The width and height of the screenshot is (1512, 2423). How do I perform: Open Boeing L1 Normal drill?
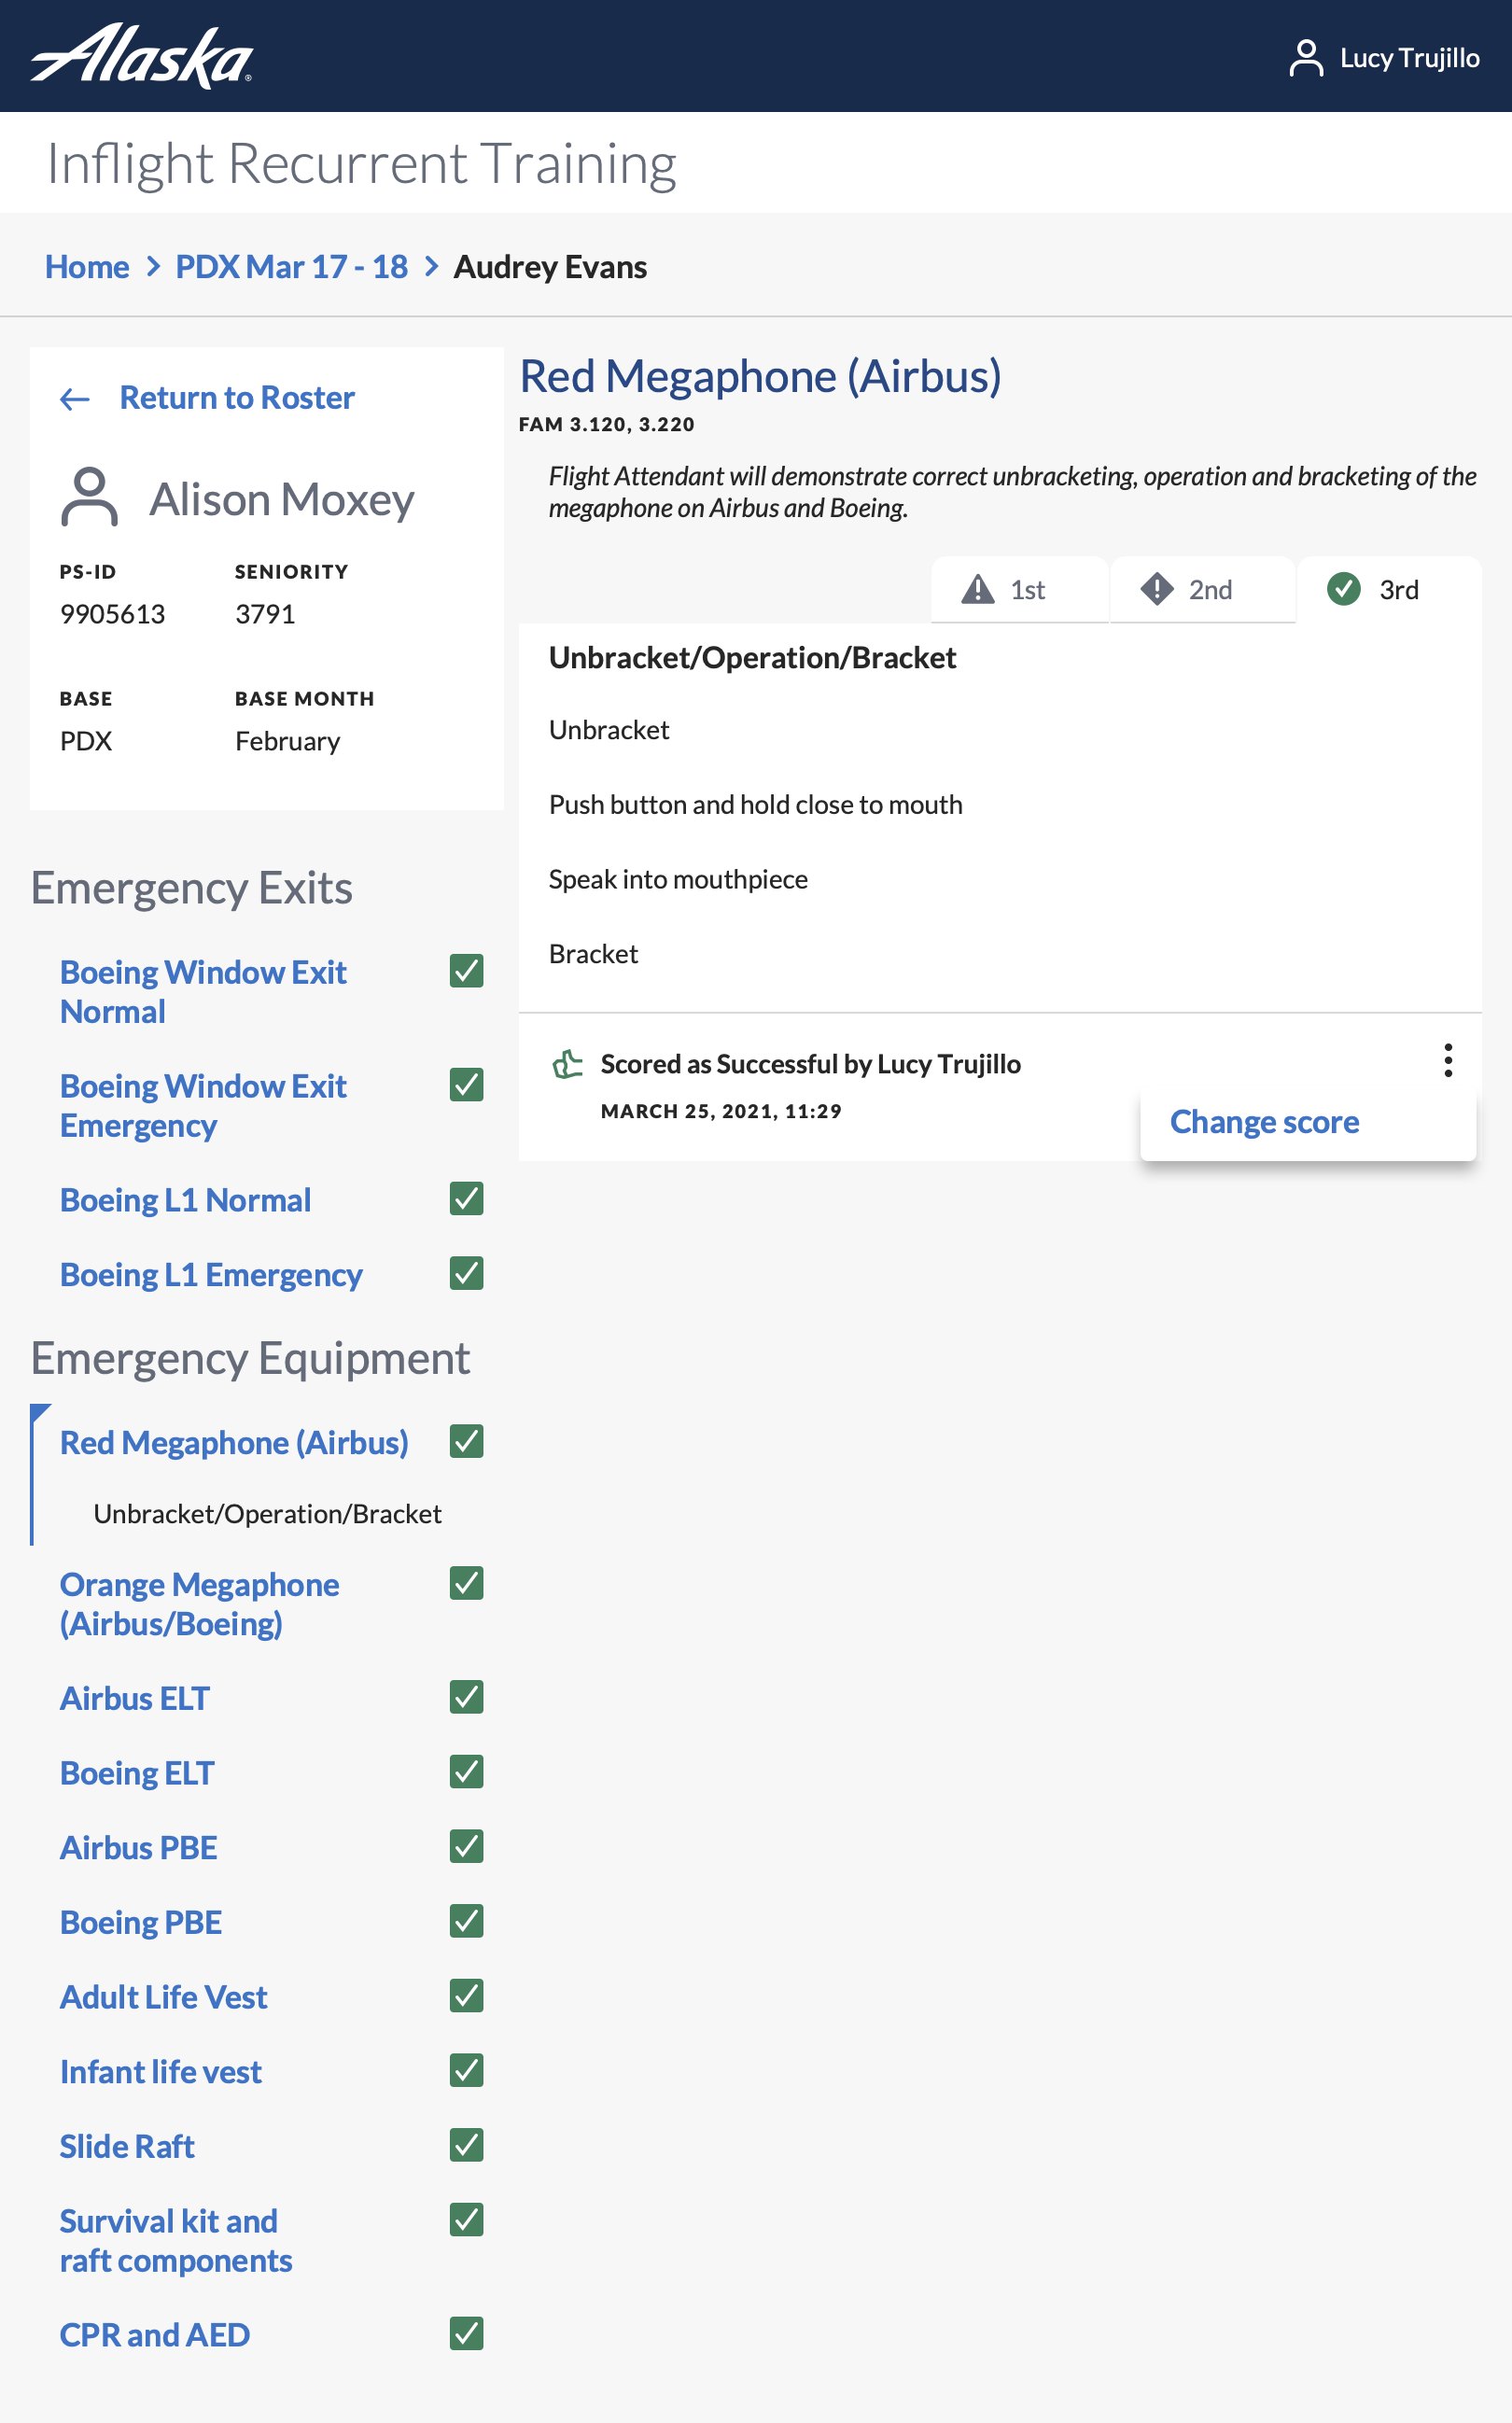point(185,1200)
